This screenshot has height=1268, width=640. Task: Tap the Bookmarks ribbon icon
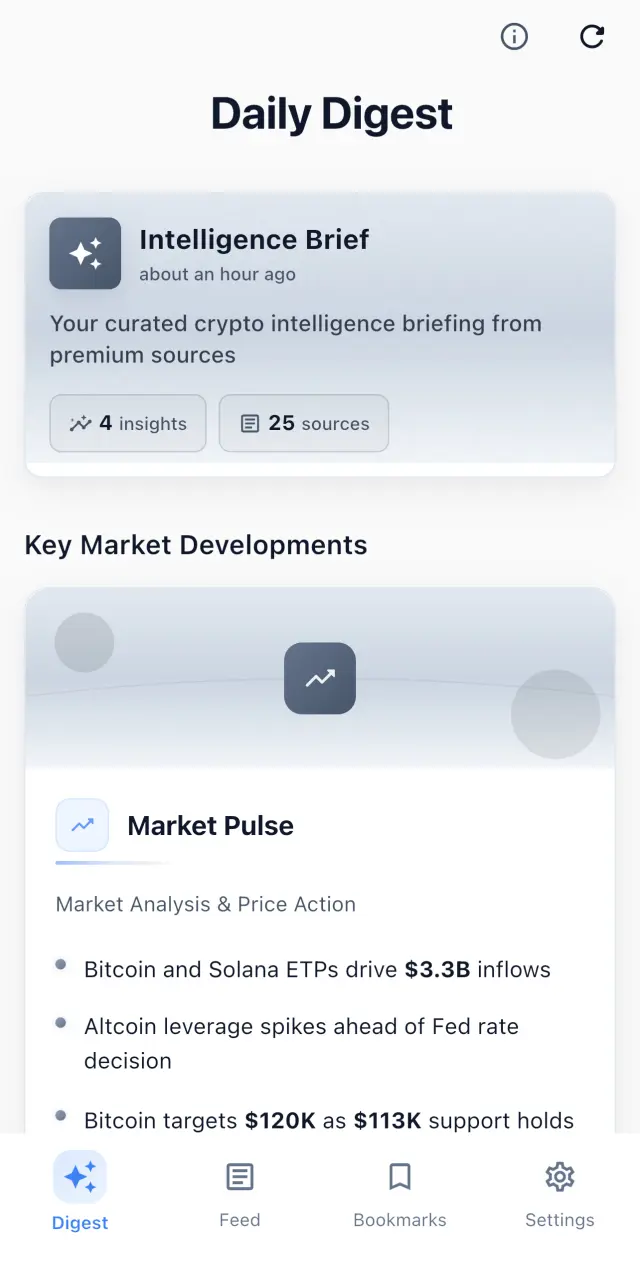[x=399, y=1176]
